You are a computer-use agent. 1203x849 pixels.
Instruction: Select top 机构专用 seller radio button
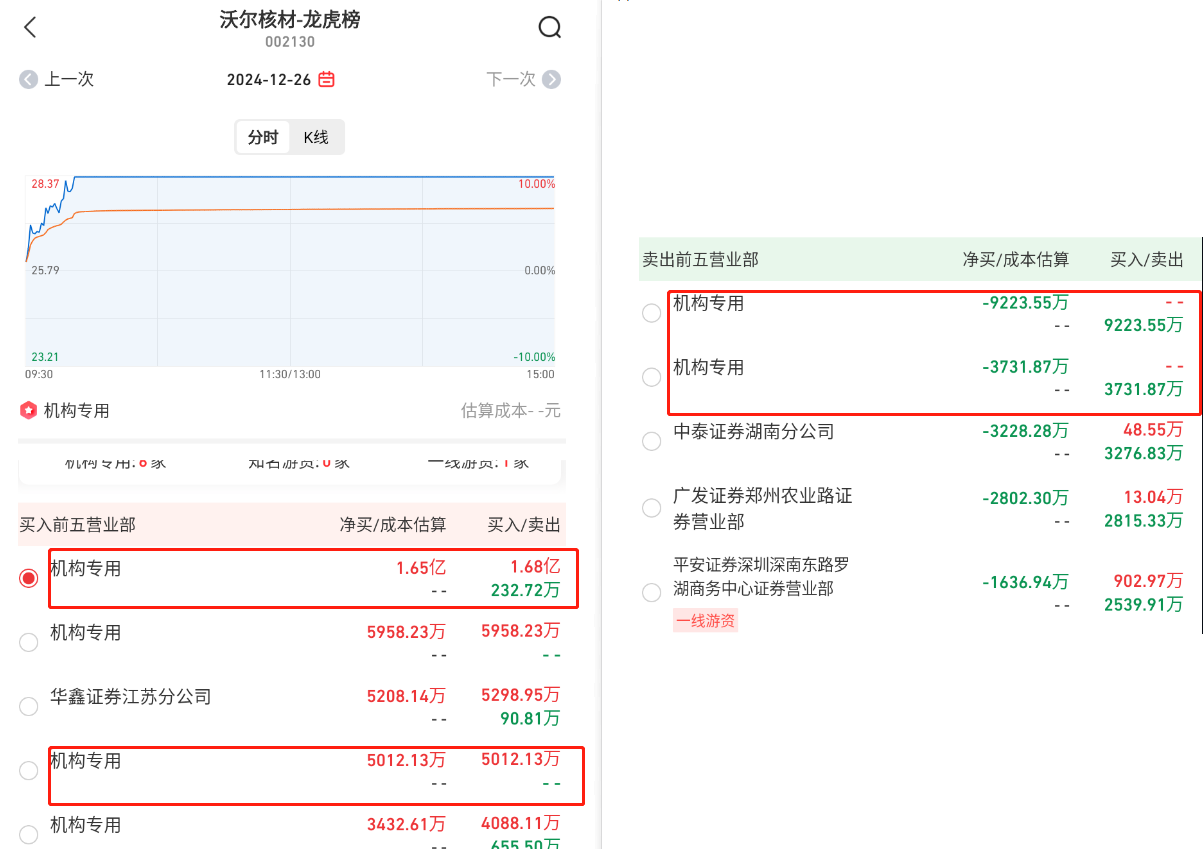coord(652,313)
